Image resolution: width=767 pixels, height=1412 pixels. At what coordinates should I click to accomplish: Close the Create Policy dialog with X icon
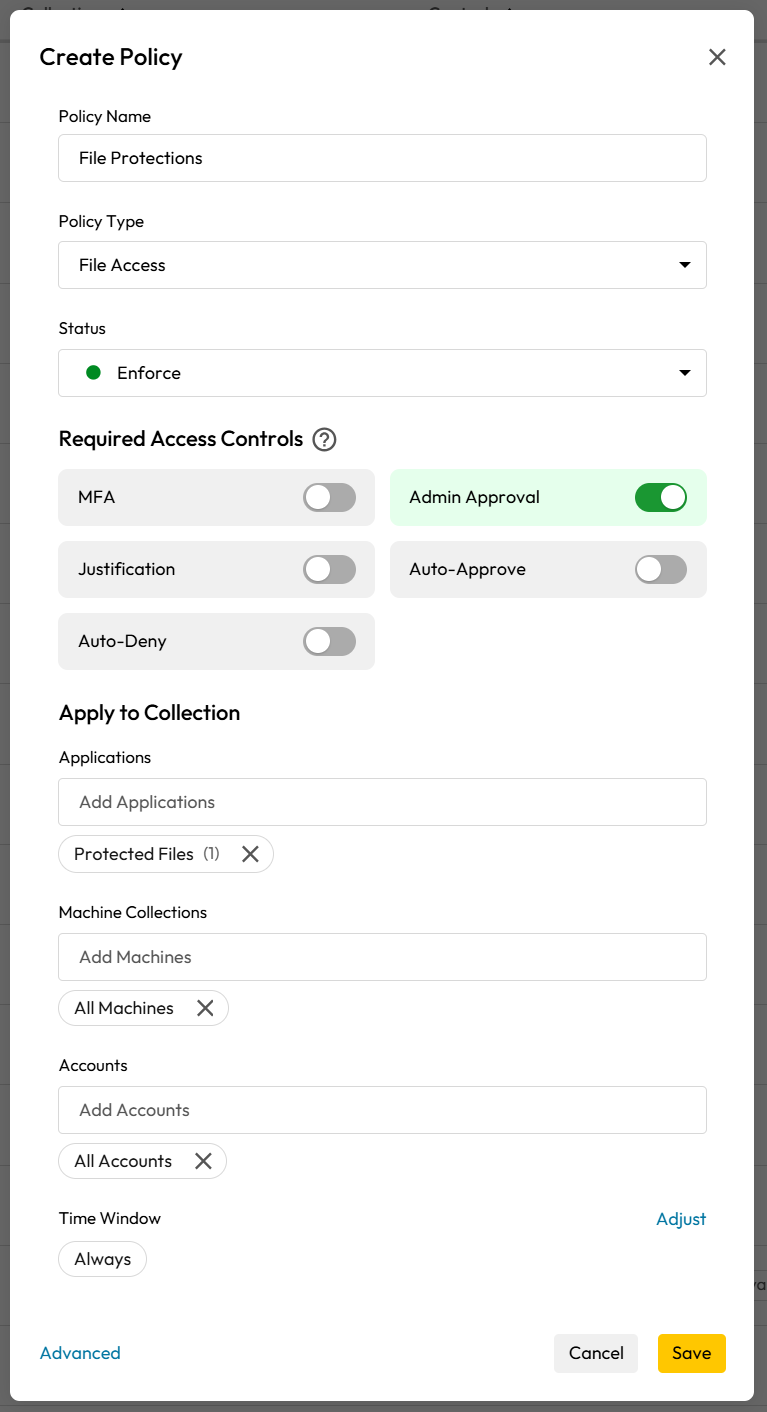point(717,57)
